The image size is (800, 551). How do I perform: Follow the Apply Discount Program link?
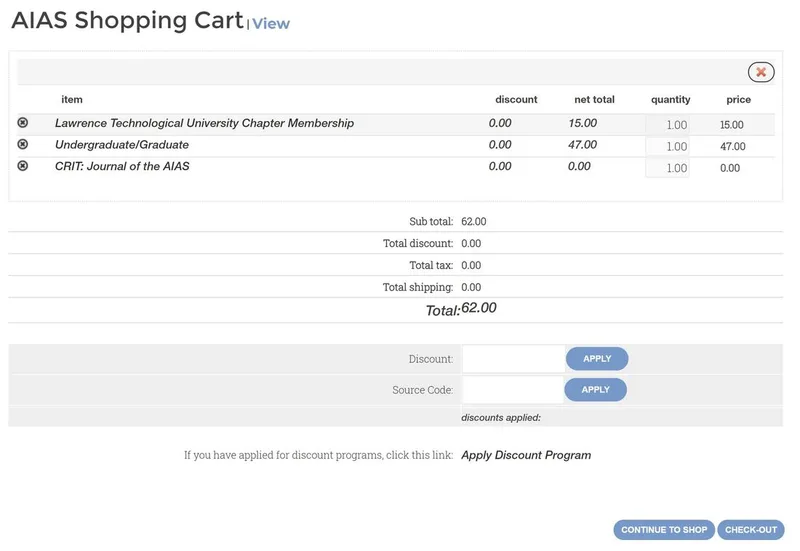526,455
